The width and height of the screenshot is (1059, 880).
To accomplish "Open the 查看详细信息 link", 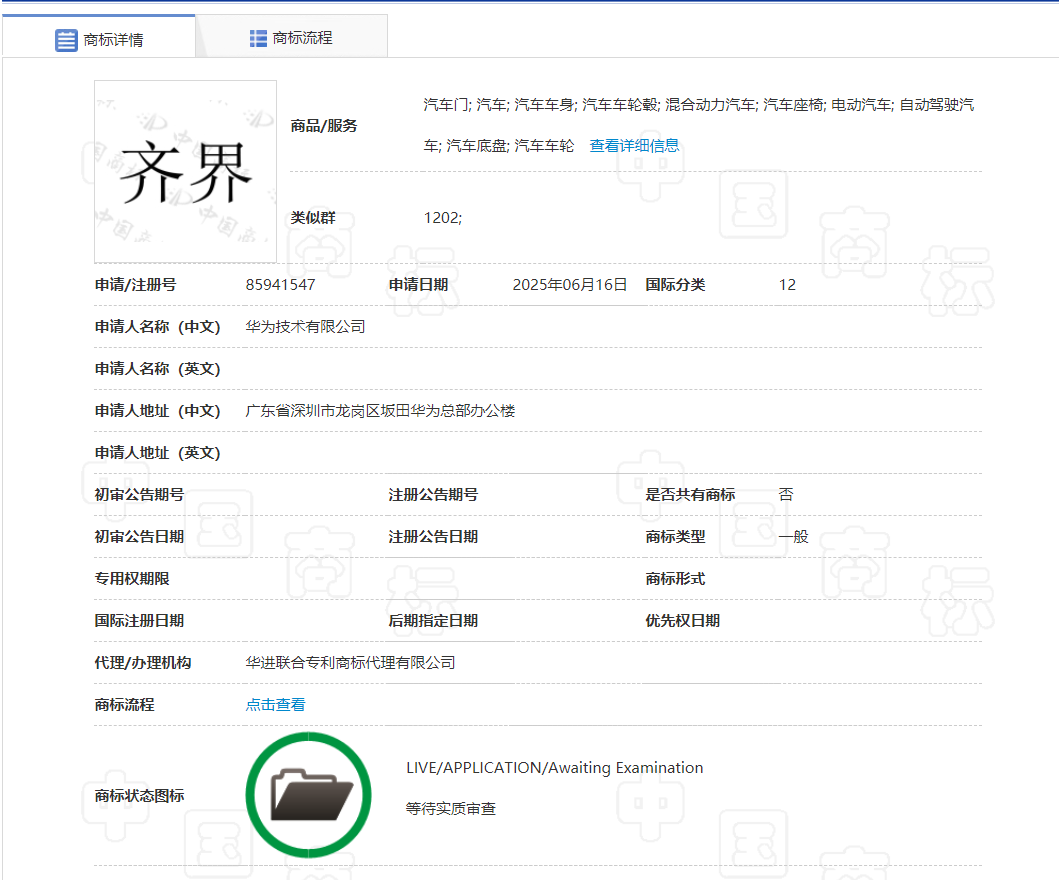I will tap(634, 146).
